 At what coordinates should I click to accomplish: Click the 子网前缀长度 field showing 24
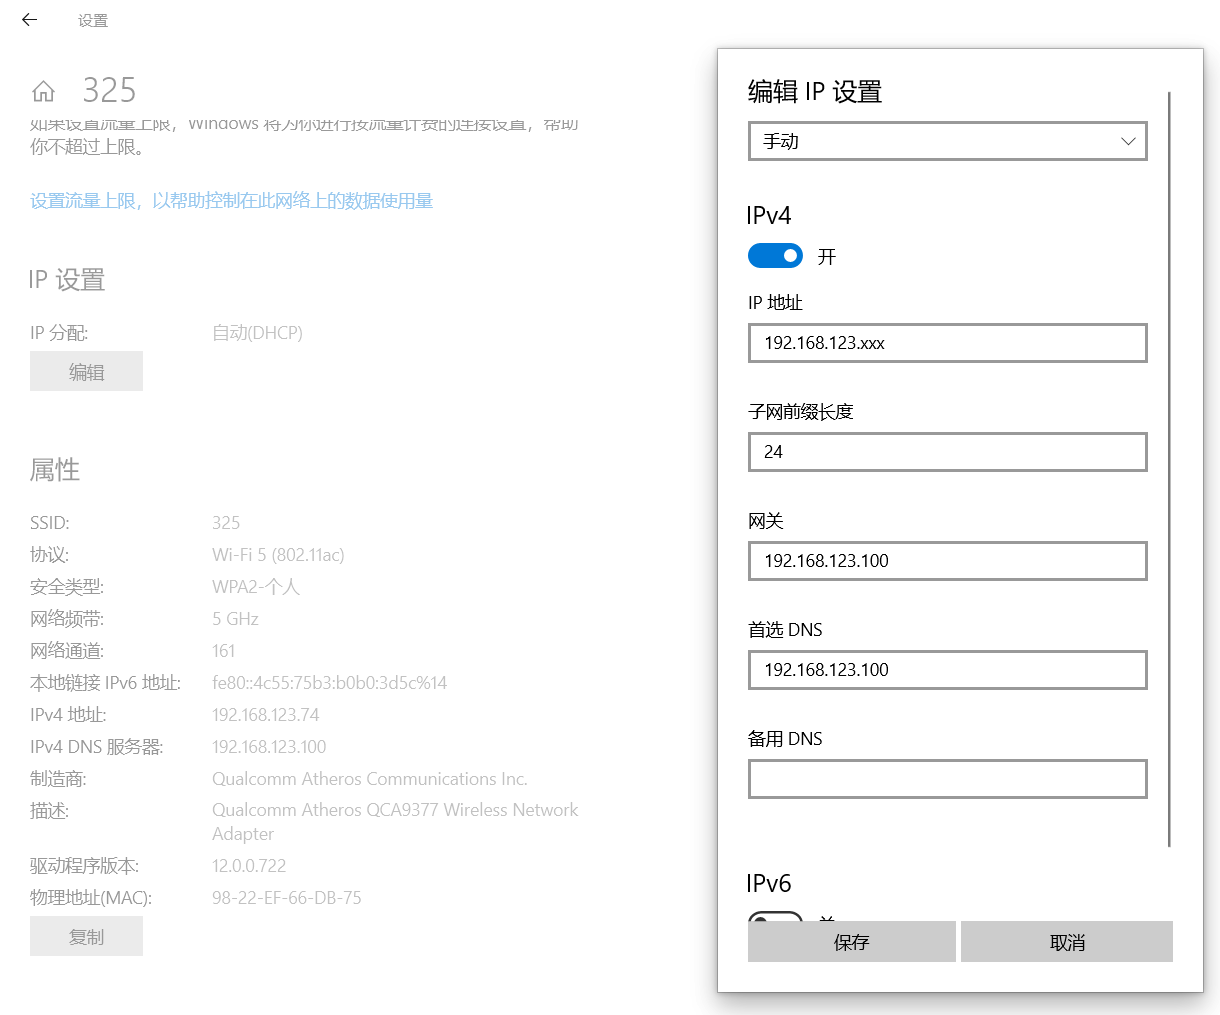click(947, 452)
